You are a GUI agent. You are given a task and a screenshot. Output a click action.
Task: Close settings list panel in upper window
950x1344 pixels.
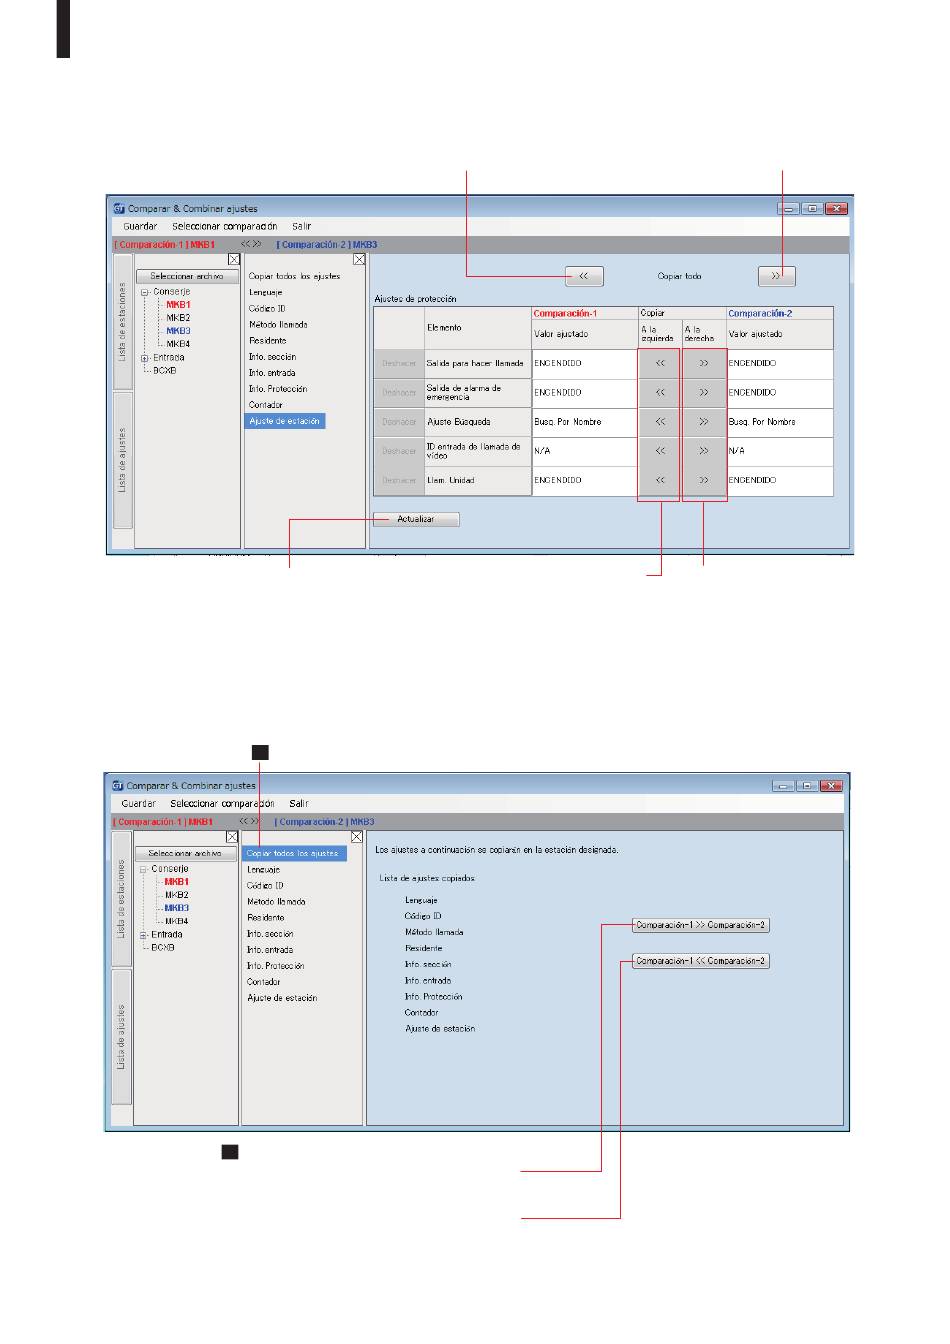coord(359,260)
